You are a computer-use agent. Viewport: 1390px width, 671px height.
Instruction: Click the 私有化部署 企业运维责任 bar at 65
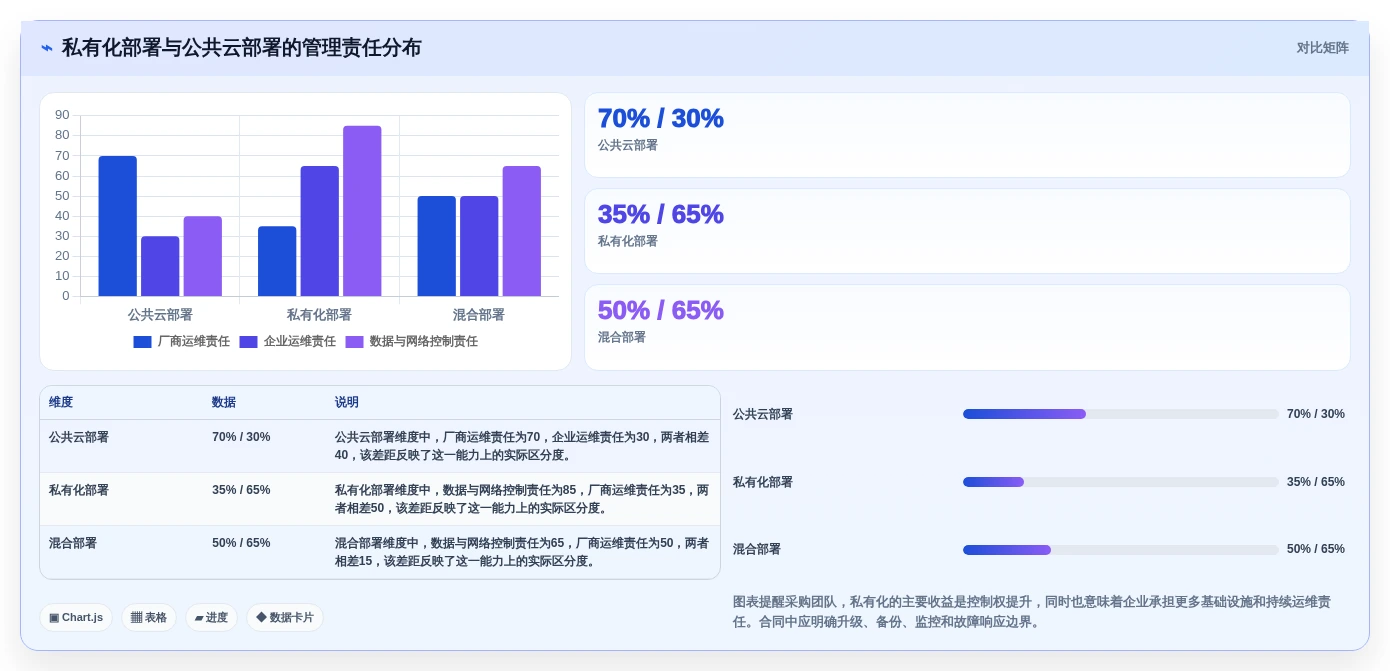point(319,231)
